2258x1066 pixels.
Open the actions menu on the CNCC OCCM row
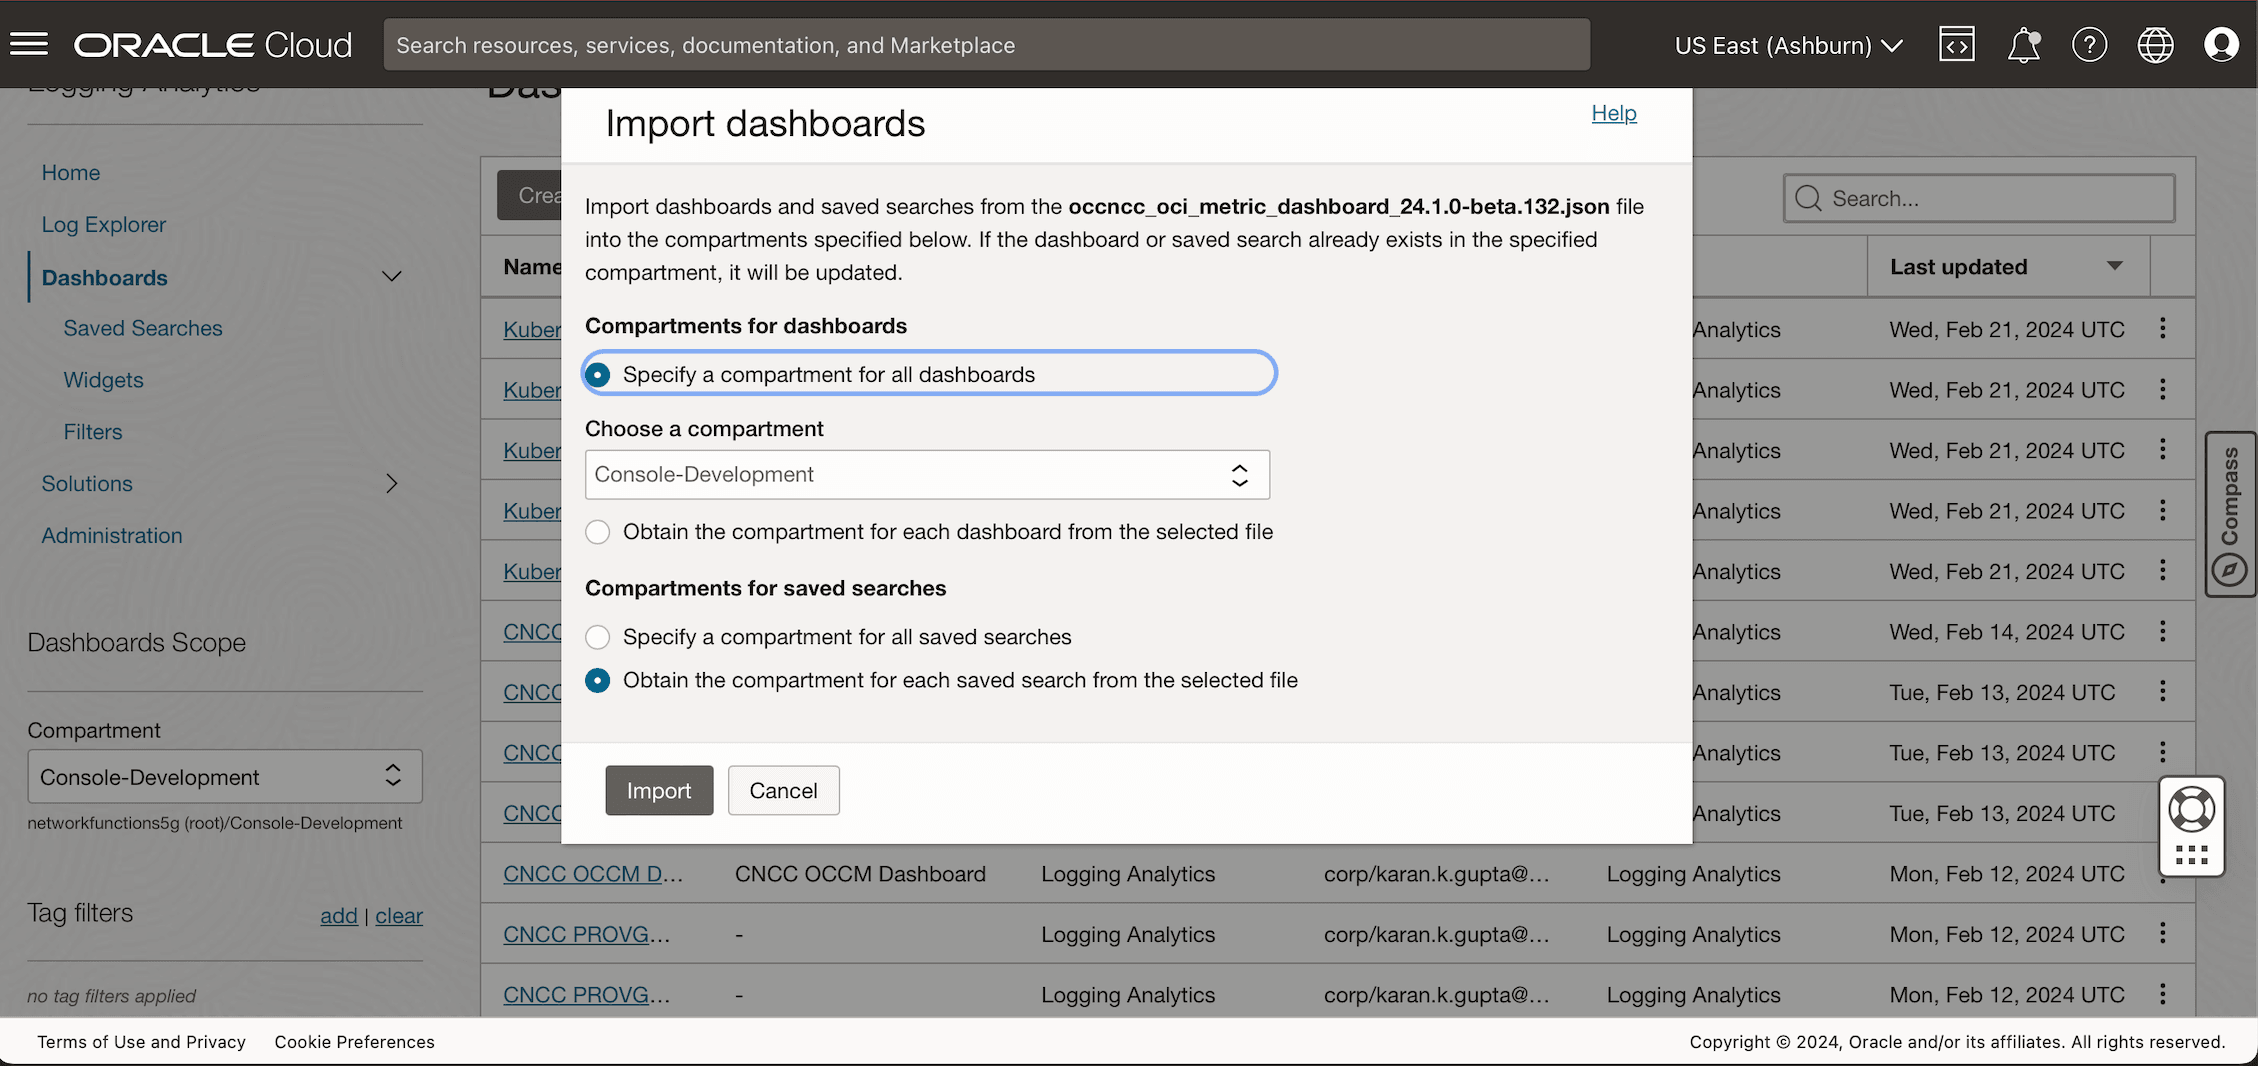pyautogui.click(x=2162, y=873)
